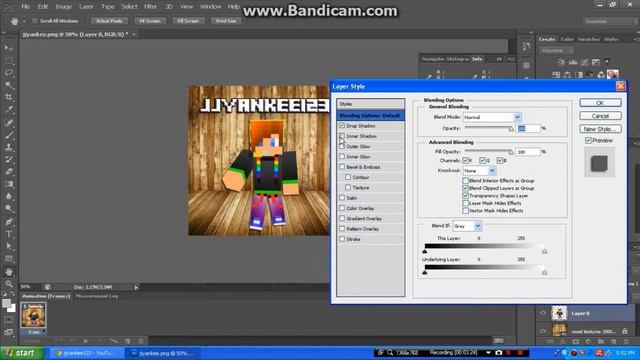Select the Blur tool

point(9,196)
